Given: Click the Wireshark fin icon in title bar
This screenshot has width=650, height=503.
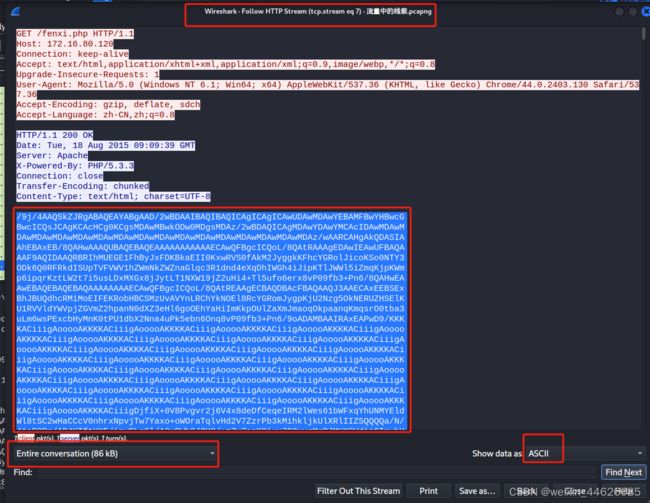Looking at the screenshot, I should [x=15, y=12].
